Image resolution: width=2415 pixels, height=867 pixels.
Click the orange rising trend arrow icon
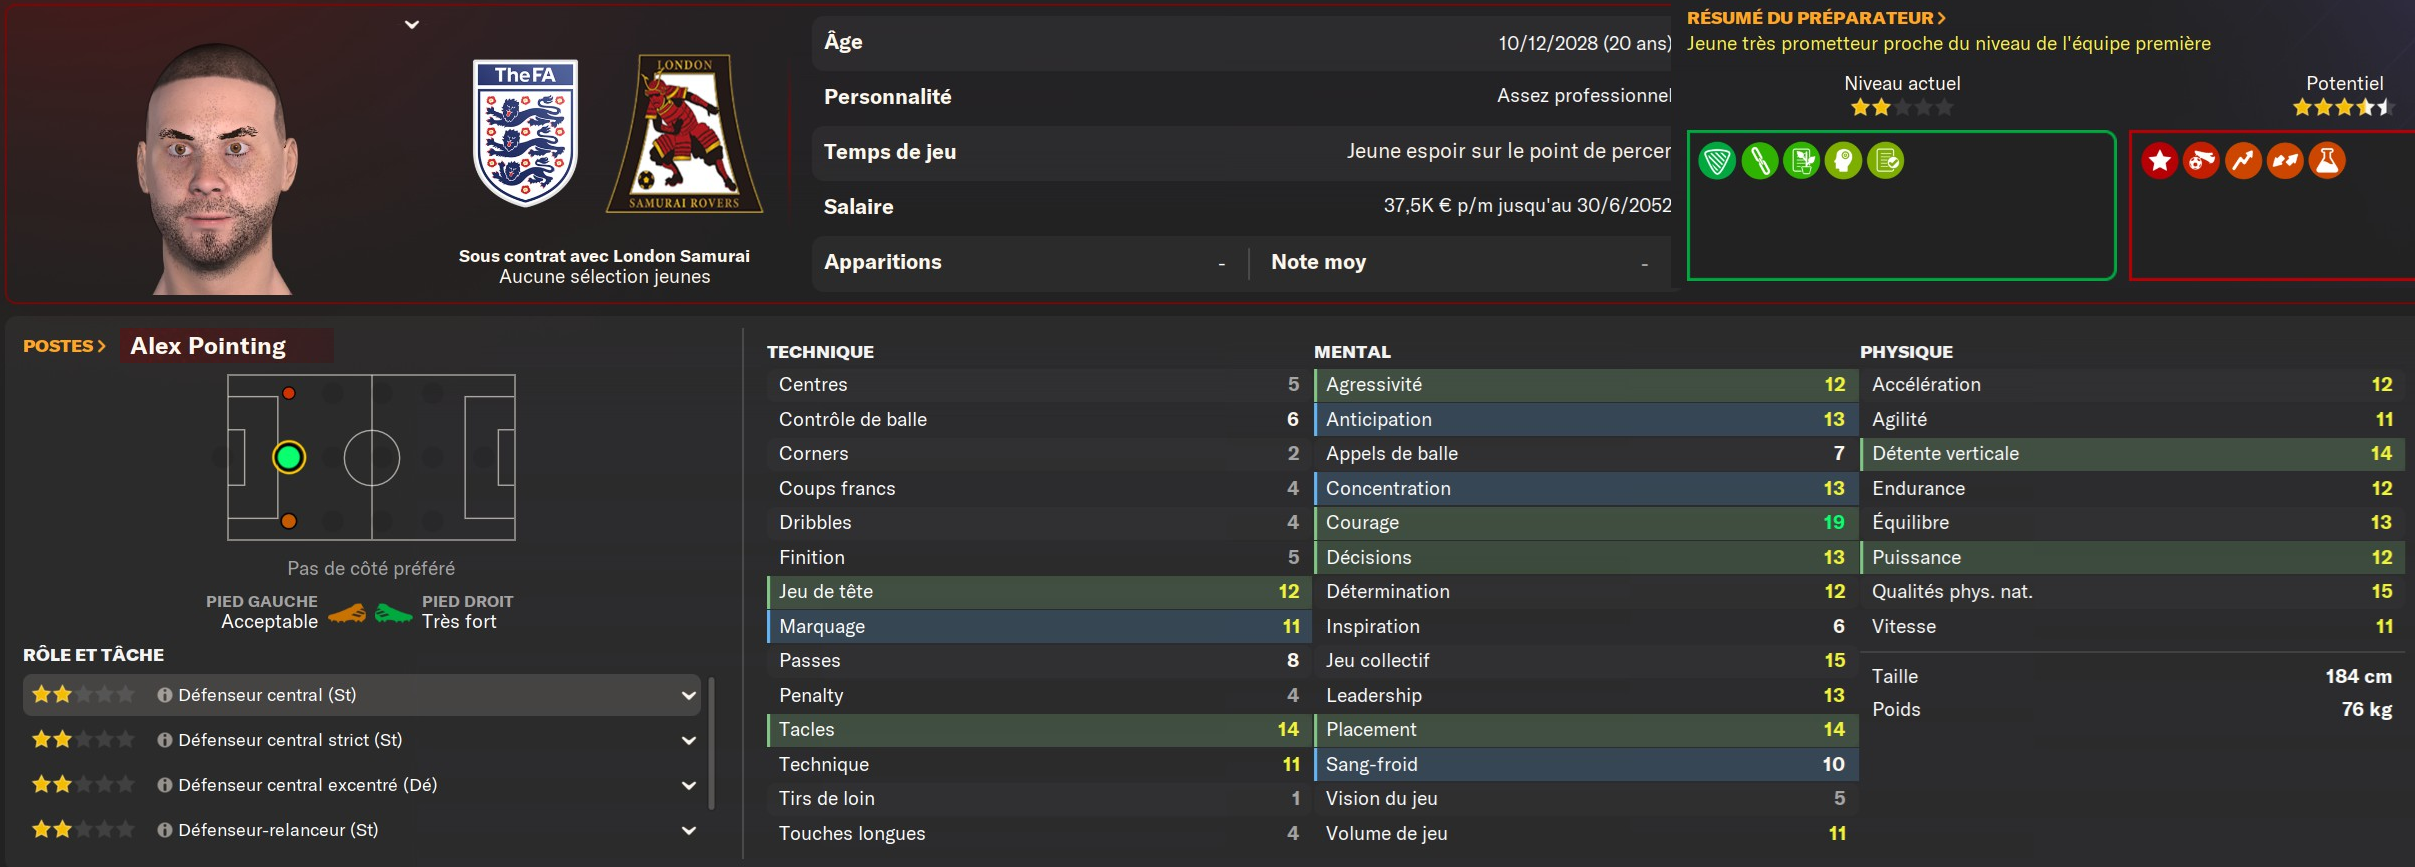pyautogui.click(x=2243, y=161)
